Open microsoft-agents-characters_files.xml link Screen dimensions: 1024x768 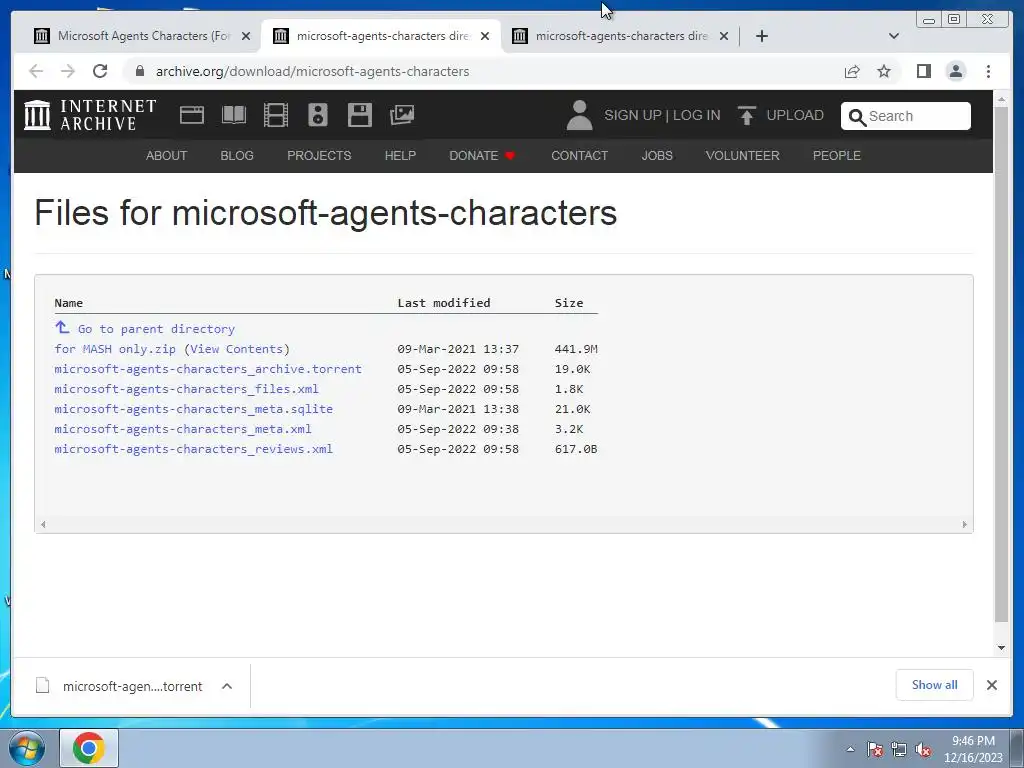tap(186, 389)
